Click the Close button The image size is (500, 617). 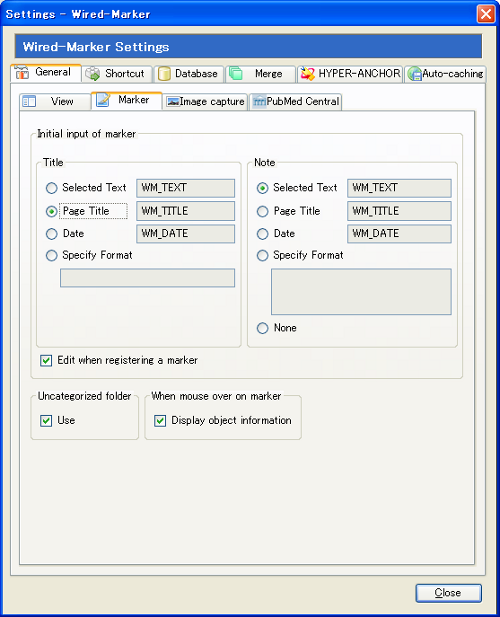pos(448,593)
